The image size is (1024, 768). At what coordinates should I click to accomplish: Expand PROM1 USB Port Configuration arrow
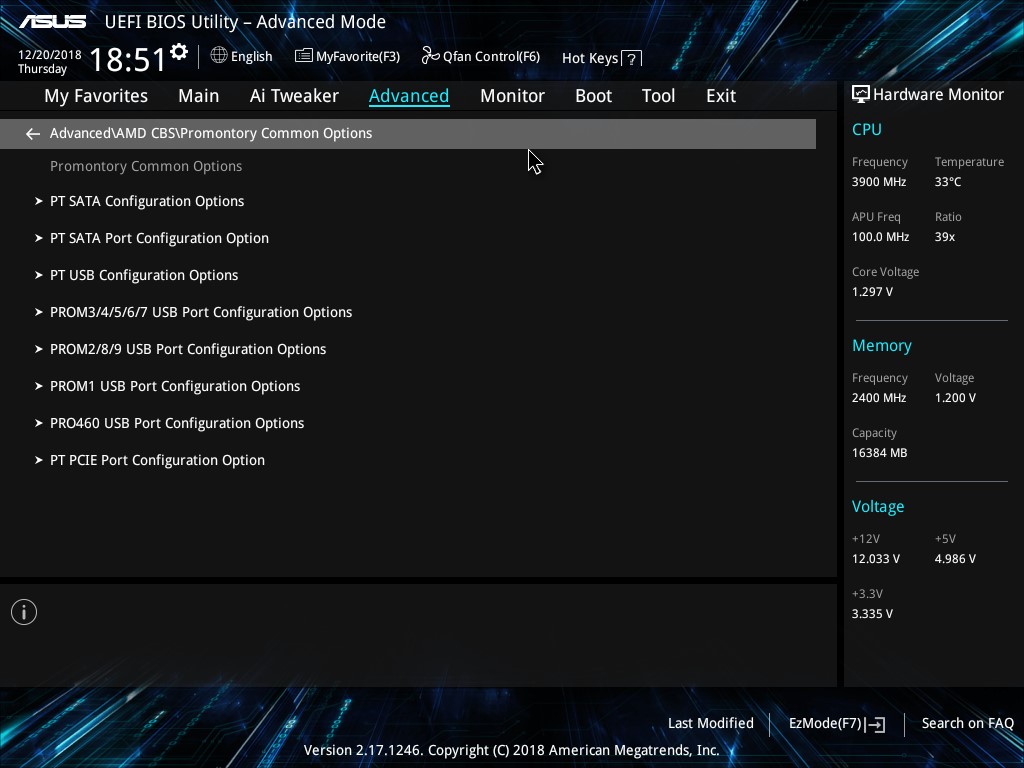pyautogui.click(x=39, y=386)
